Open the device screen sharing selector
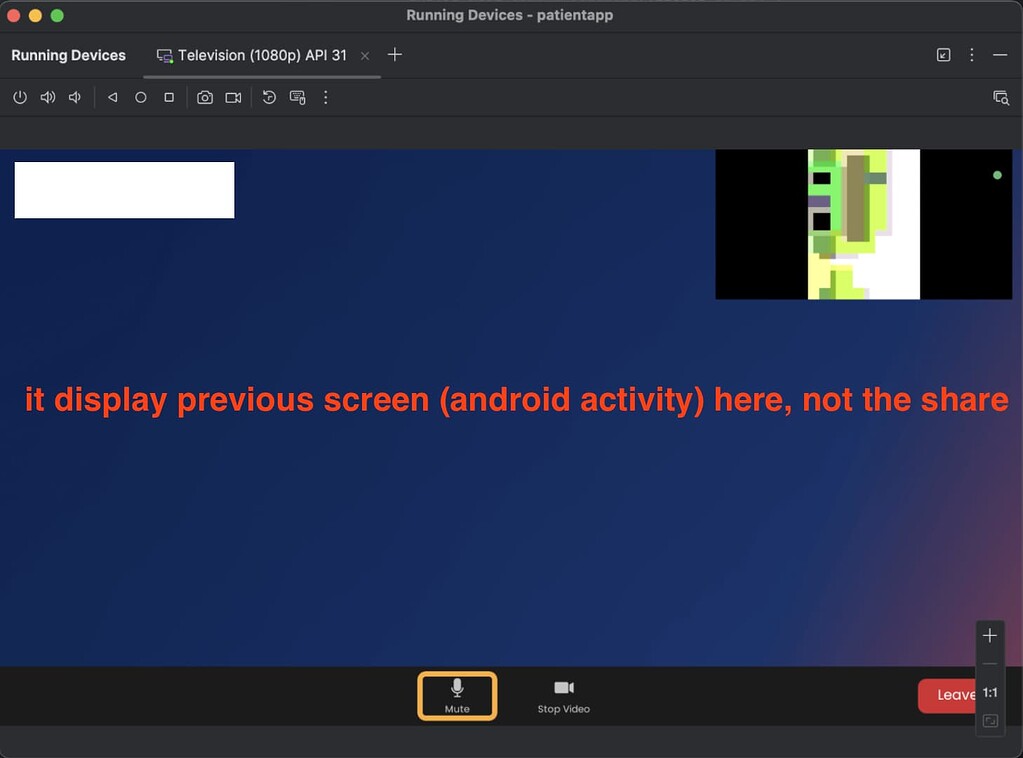Screen dimensions: 1023x758 (1001, 97)
